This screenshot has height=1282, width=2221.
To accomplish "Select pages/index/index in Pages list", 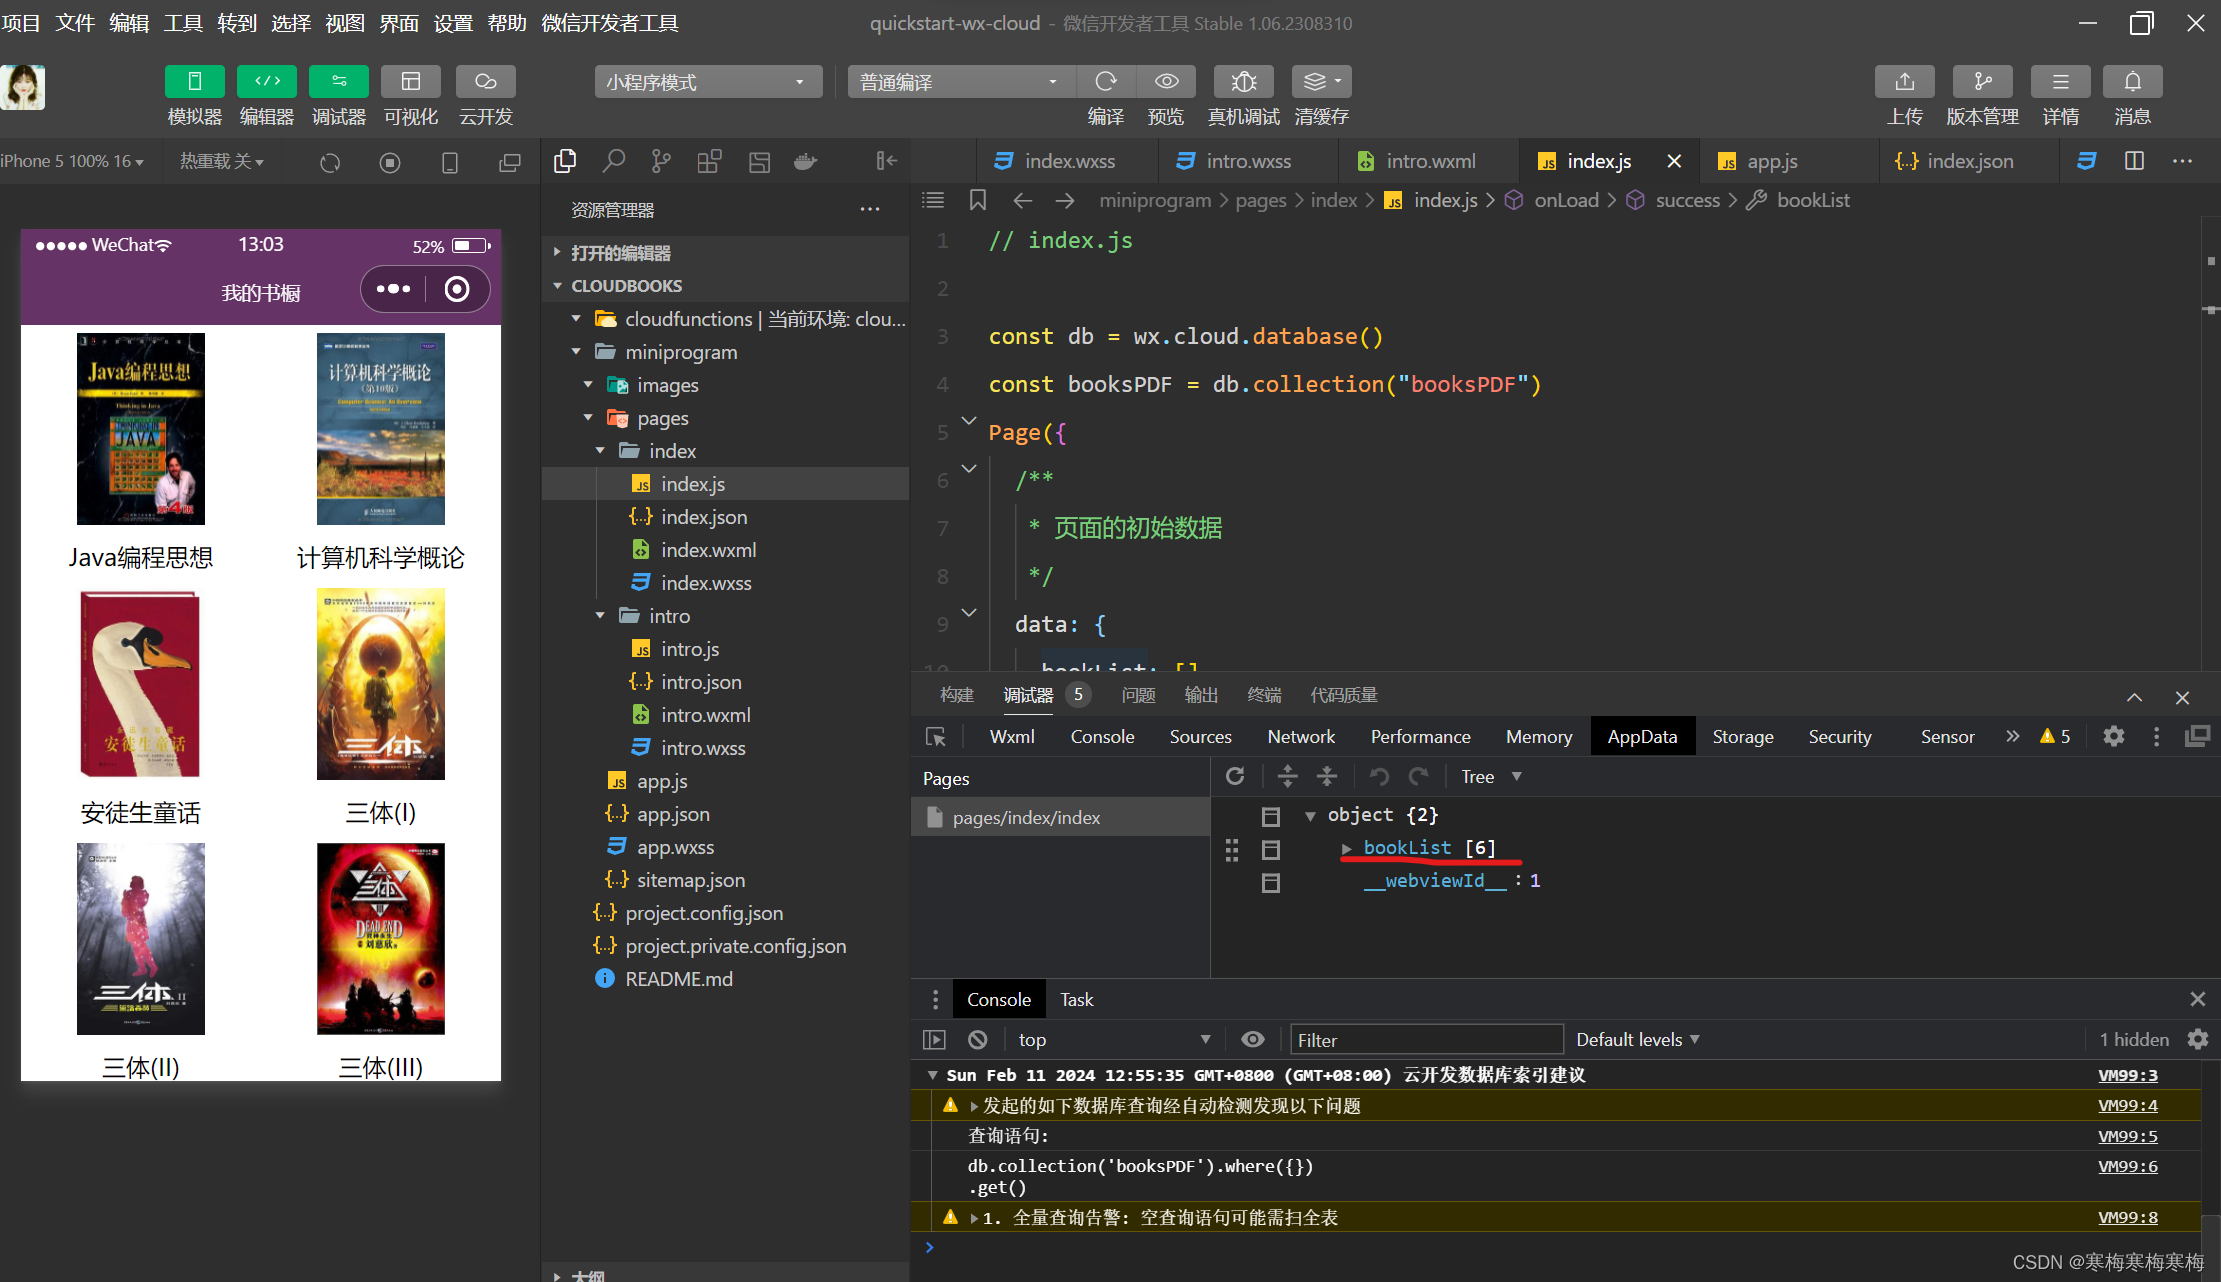I will point(1026,818).
